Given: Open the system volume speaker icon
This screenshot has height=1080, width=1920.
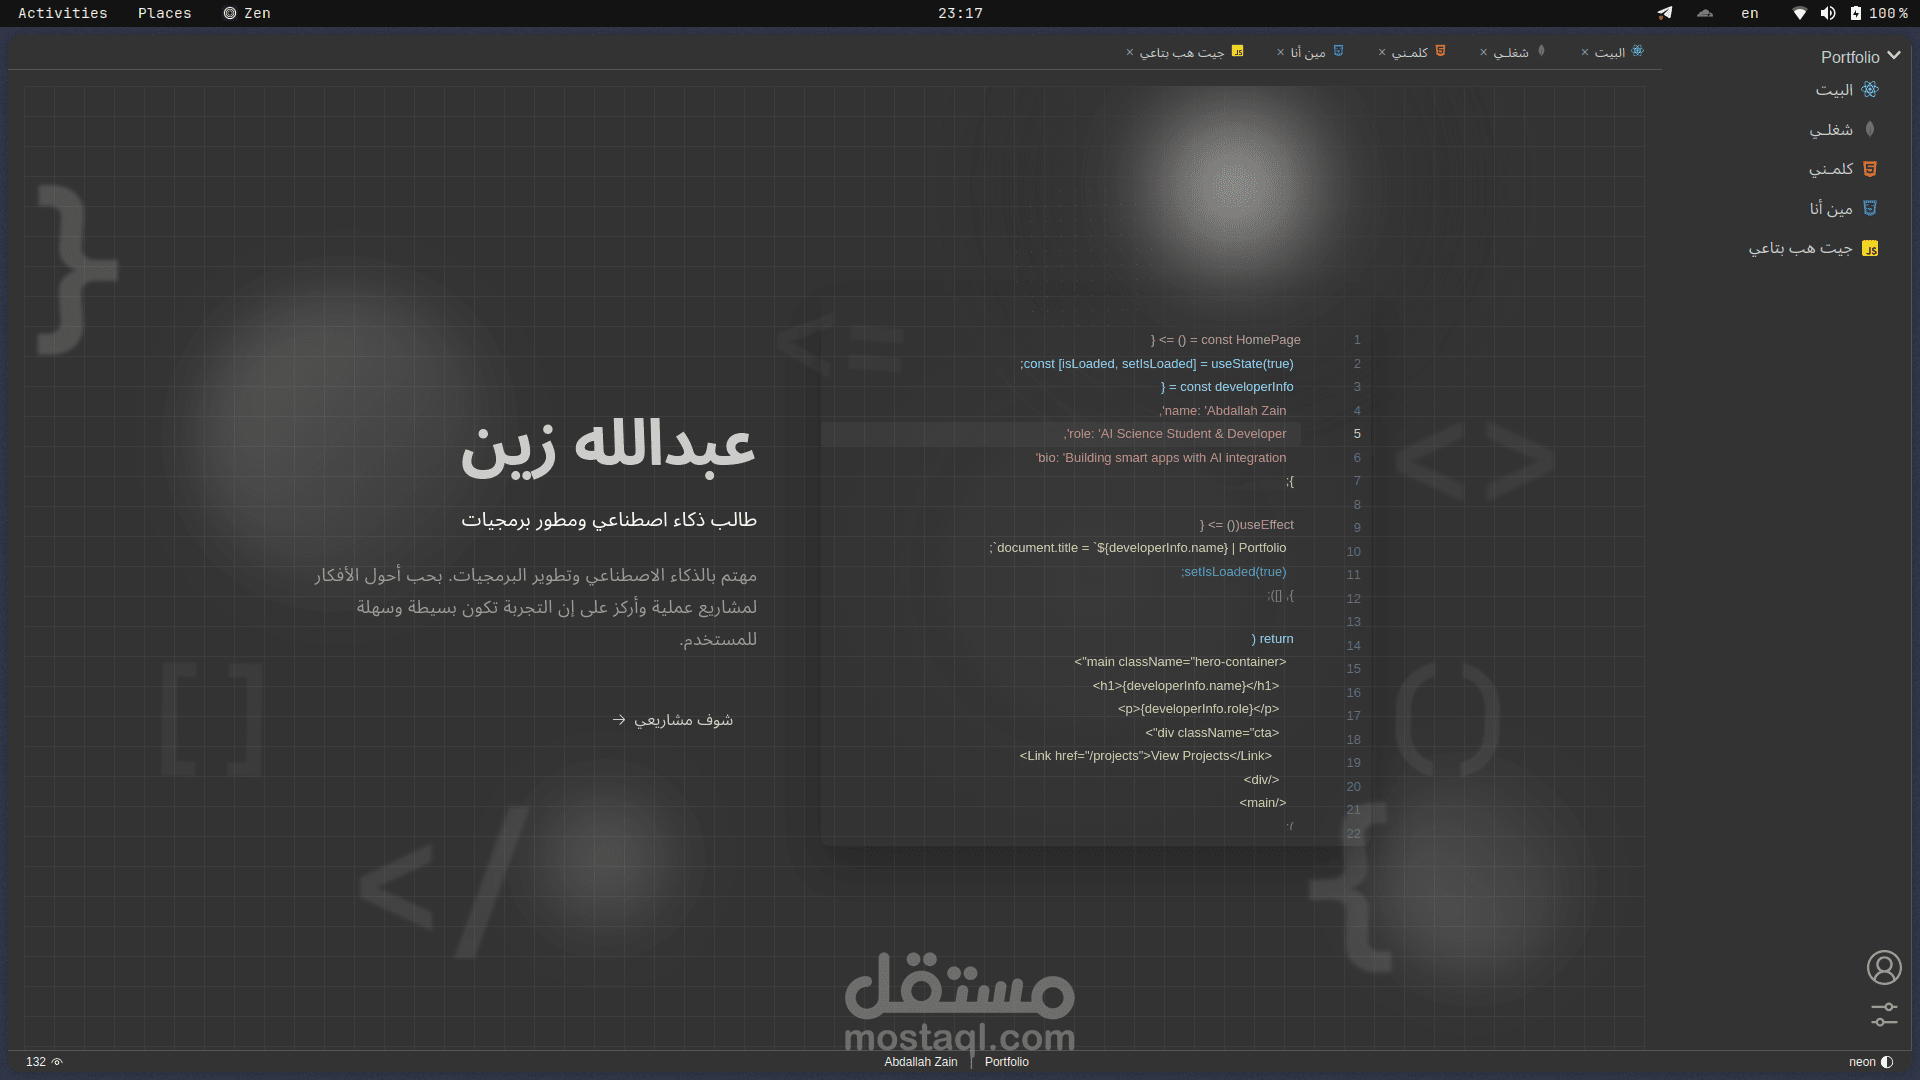Looking at the screenshot, I should pyautogui.click(x=1828, y=13).
